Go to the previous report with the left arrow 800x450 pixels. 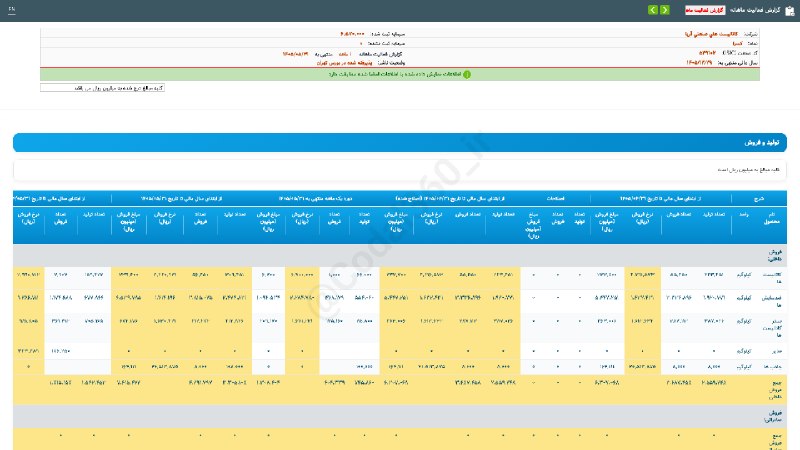pyautogui.click(x=653, y=10)
